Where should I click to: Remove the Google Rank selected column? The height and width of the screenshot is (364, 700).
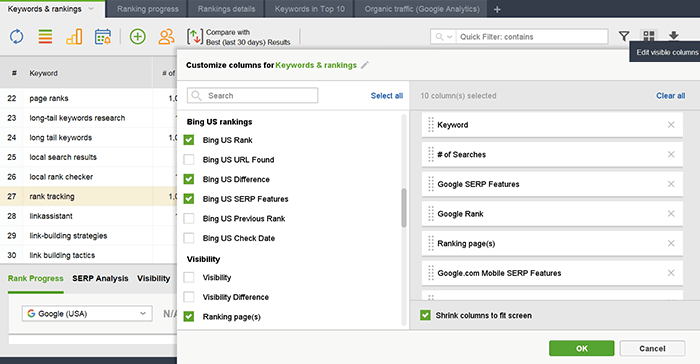pyautogui.click(x=671, y=213)
